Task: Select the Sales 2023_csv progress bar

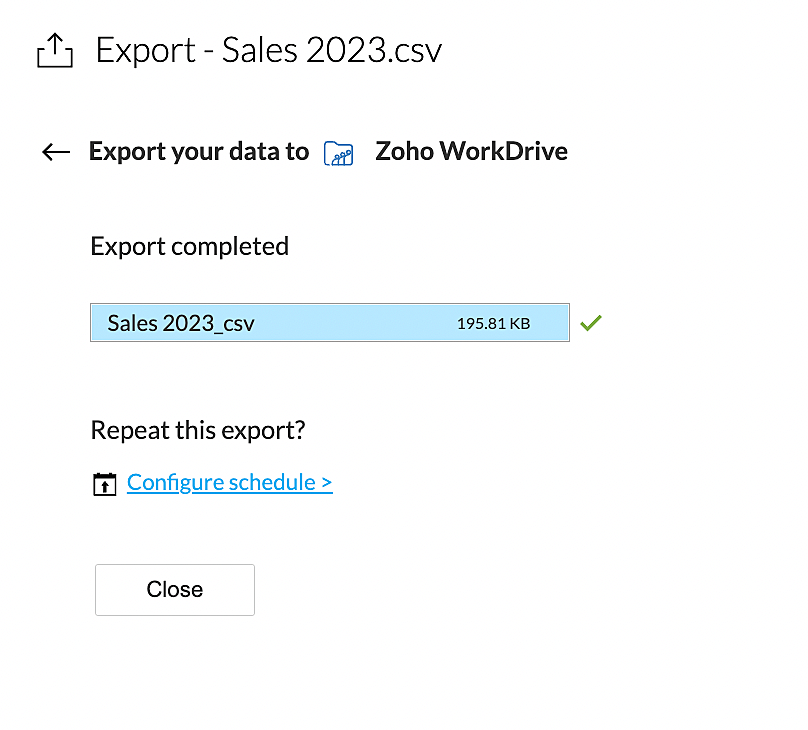Action: 330,323
